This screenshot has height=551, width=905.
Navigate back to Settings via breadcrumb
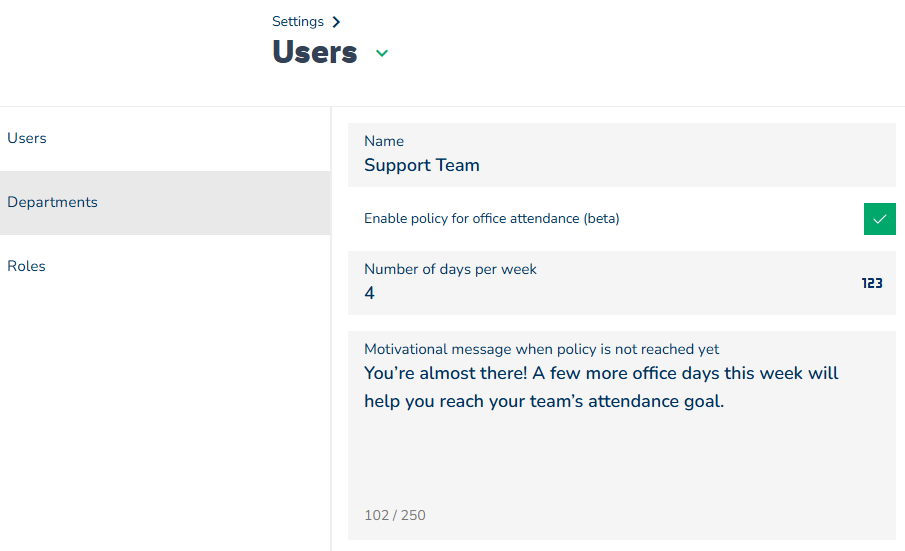coord(297,22)
